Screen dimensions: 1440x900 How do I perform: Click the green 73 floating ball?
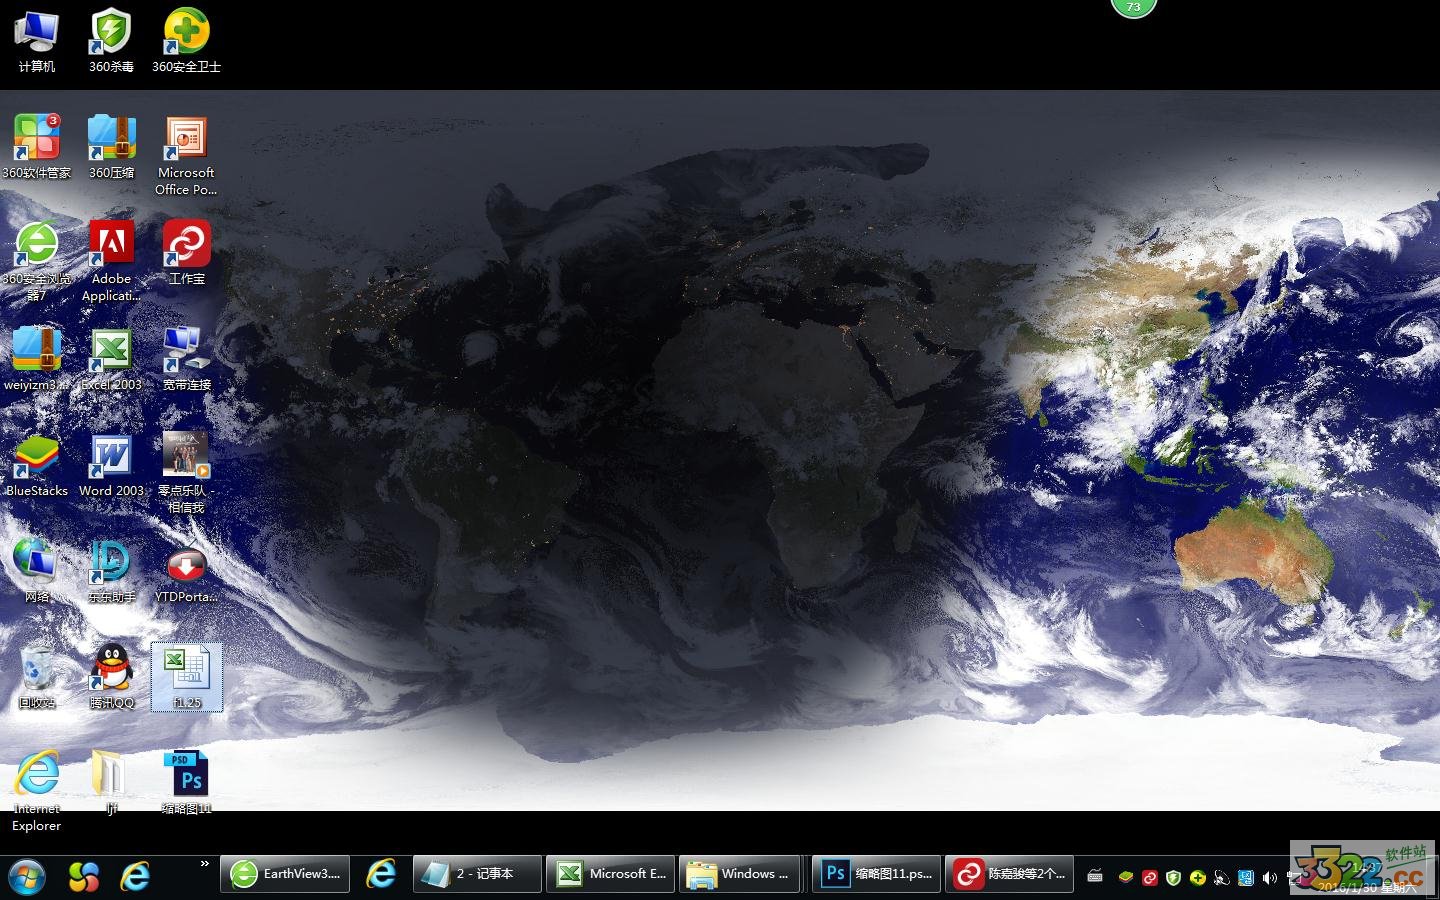point(1133,7)
